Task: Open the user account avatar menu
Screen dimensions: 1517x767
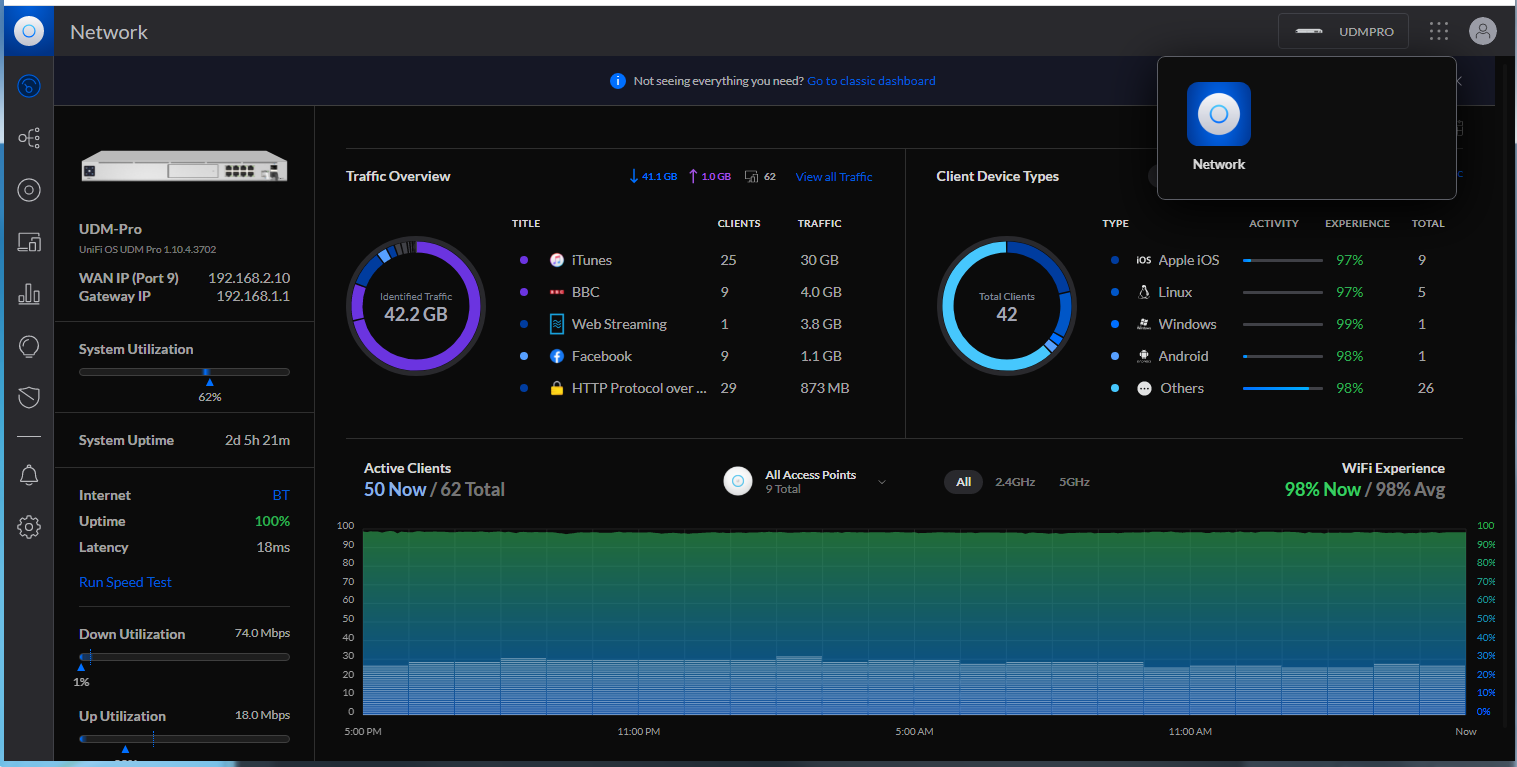Action: 1482,31
